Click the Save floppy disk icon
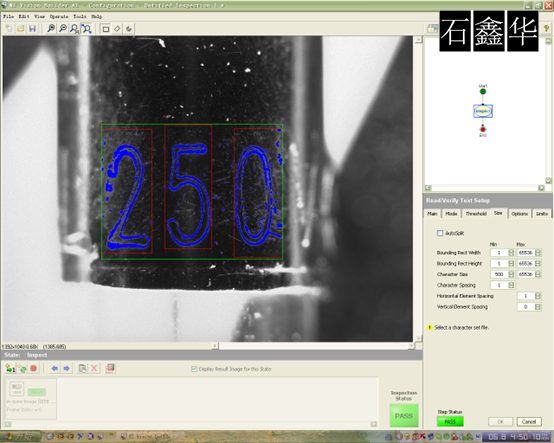The height and width of the screenshot is (443, 554). click(33, 28)
